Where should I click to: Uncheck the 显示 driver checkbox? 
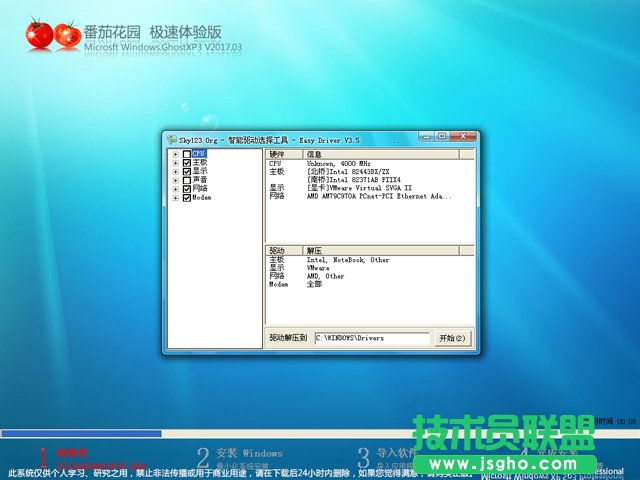coord(187,171)
